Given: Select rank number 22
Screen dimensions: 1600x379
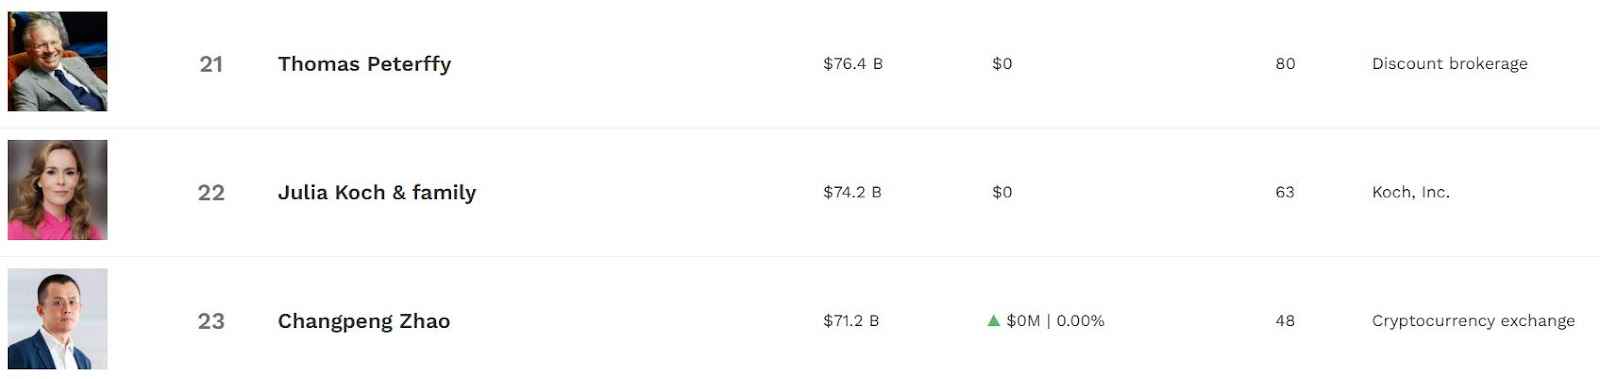Looking at the screenshot, I should point(211,192).
